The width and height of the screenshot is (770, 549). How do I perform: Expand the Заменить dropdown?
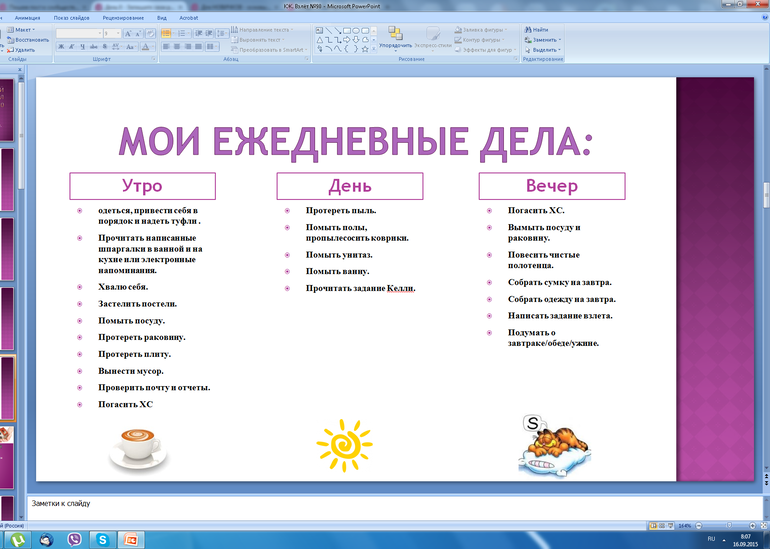pos(546,40)
